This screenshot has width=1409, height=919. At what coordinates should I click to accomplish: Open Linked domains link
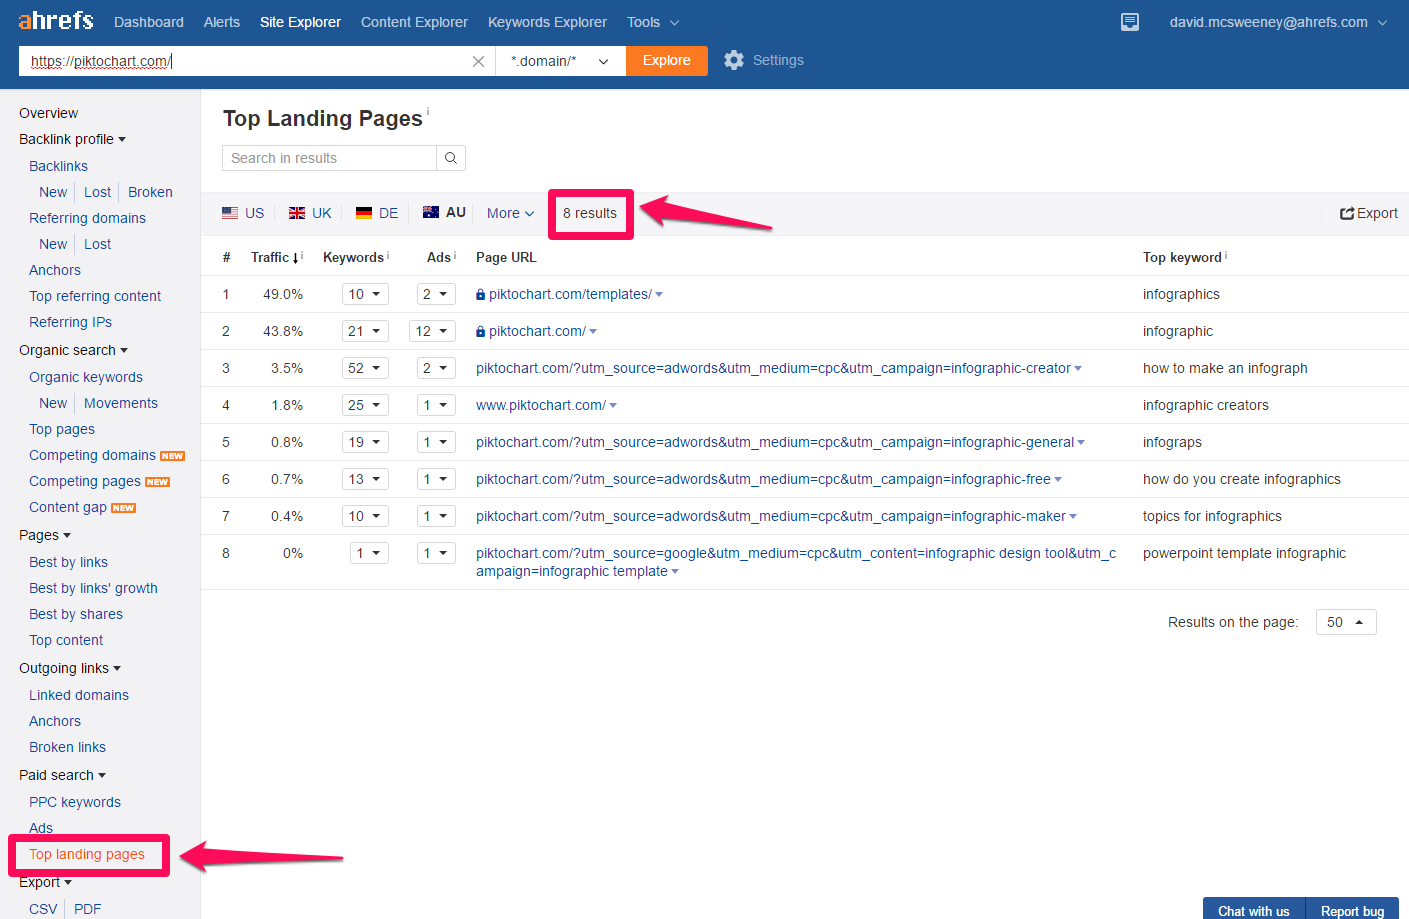pyautogui.click(x=79, y=695)
